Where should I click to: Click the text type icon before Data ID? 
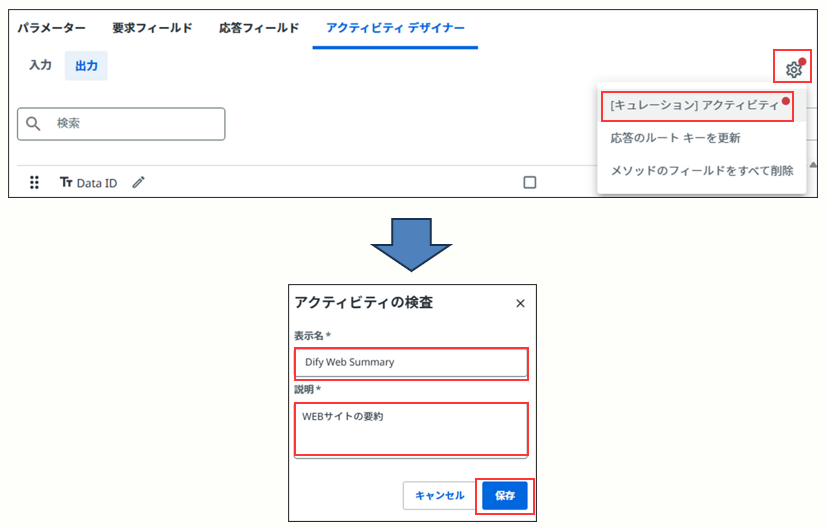[66, 183]
